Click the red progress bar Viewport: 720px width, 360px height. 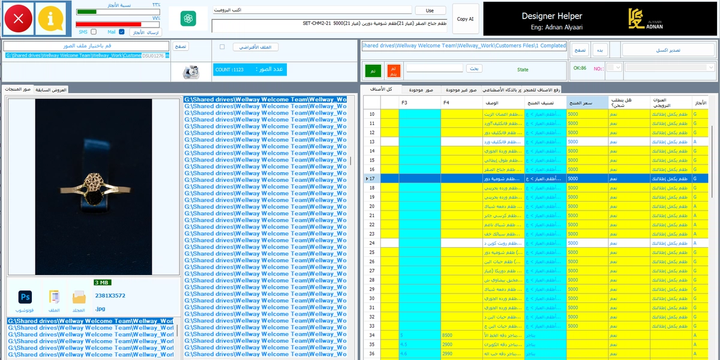tap(118, 24)
